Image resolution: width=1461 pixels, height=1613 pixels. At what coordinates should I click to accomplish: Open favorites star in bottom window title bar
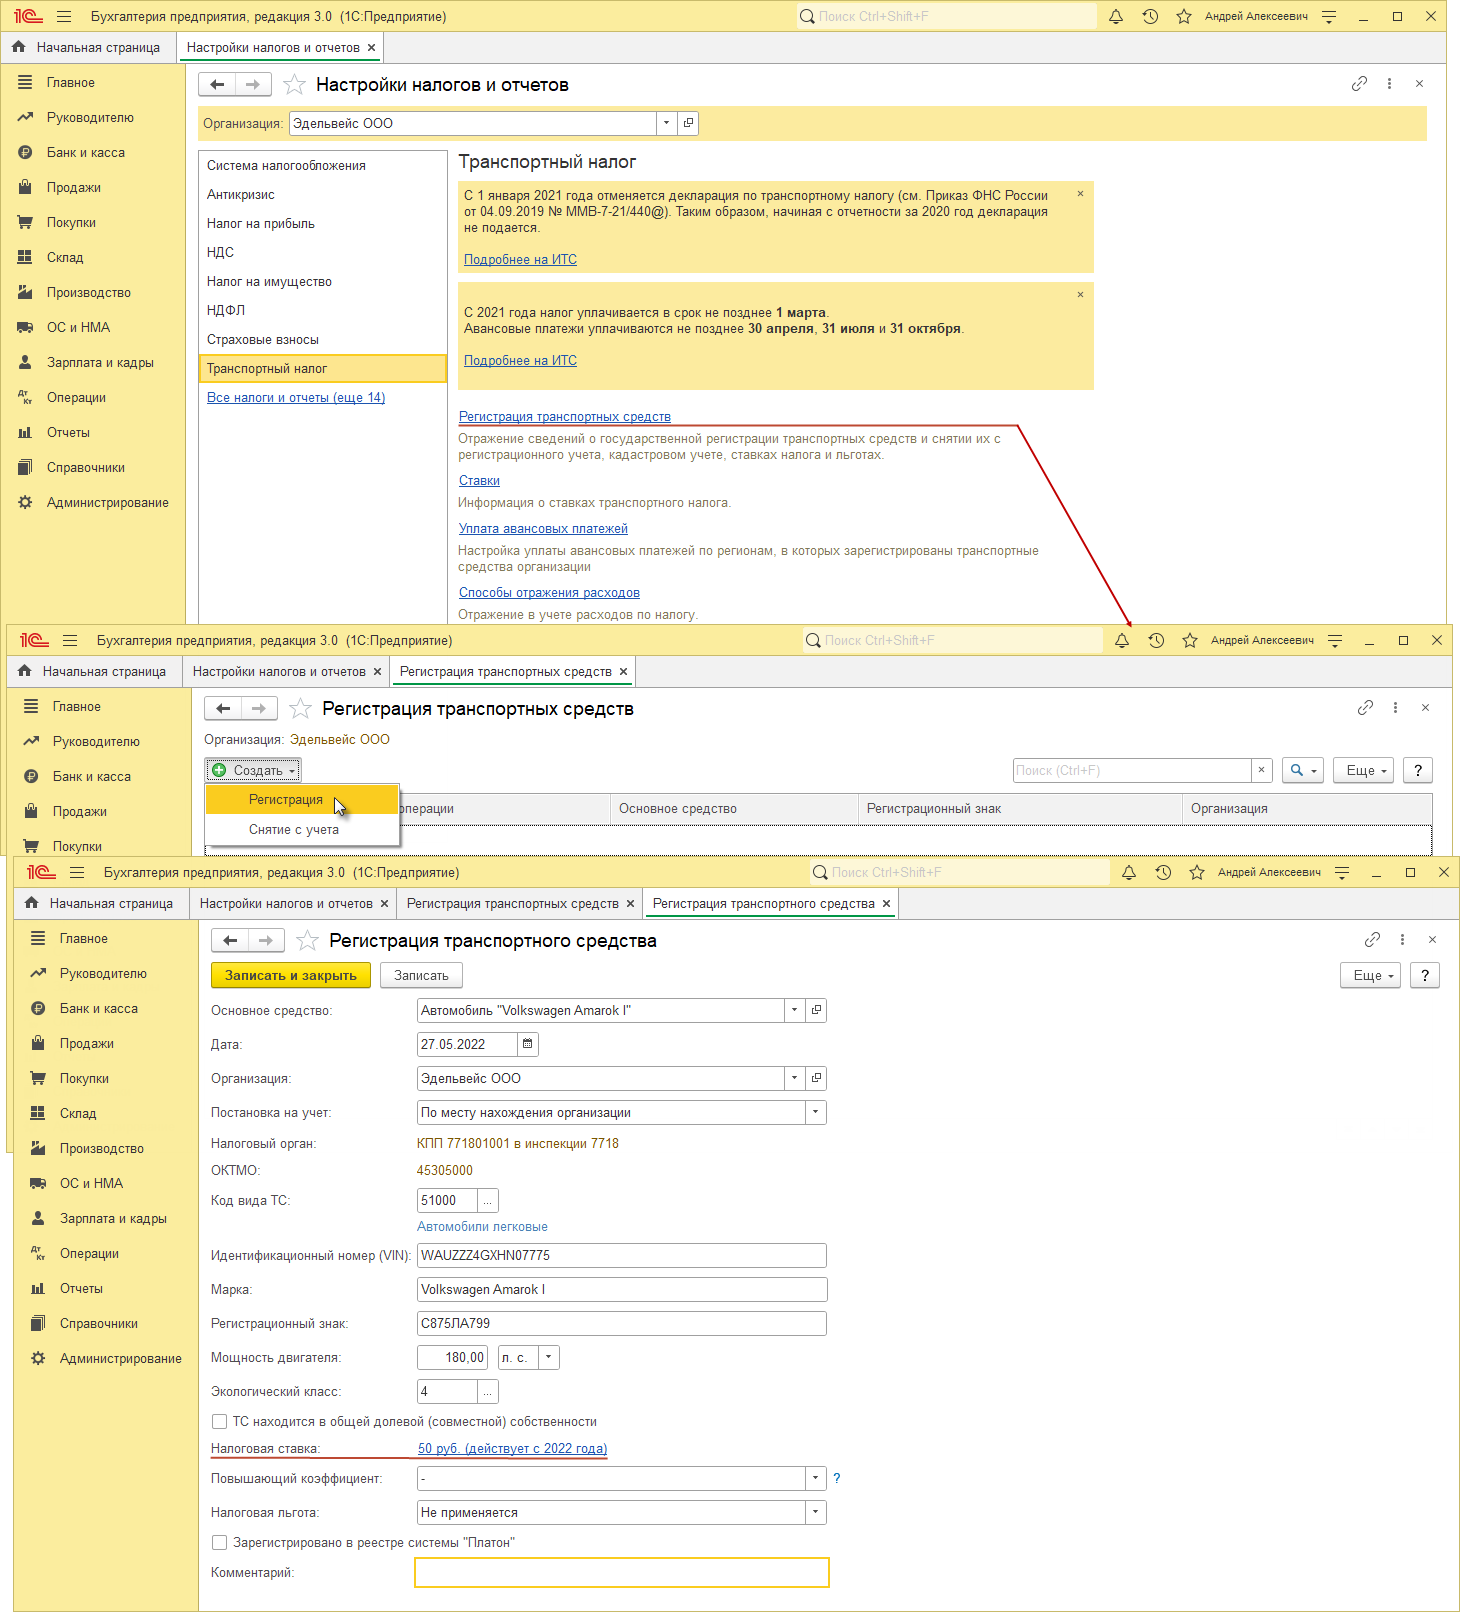pyautogui.click(x=1197, y=872)
